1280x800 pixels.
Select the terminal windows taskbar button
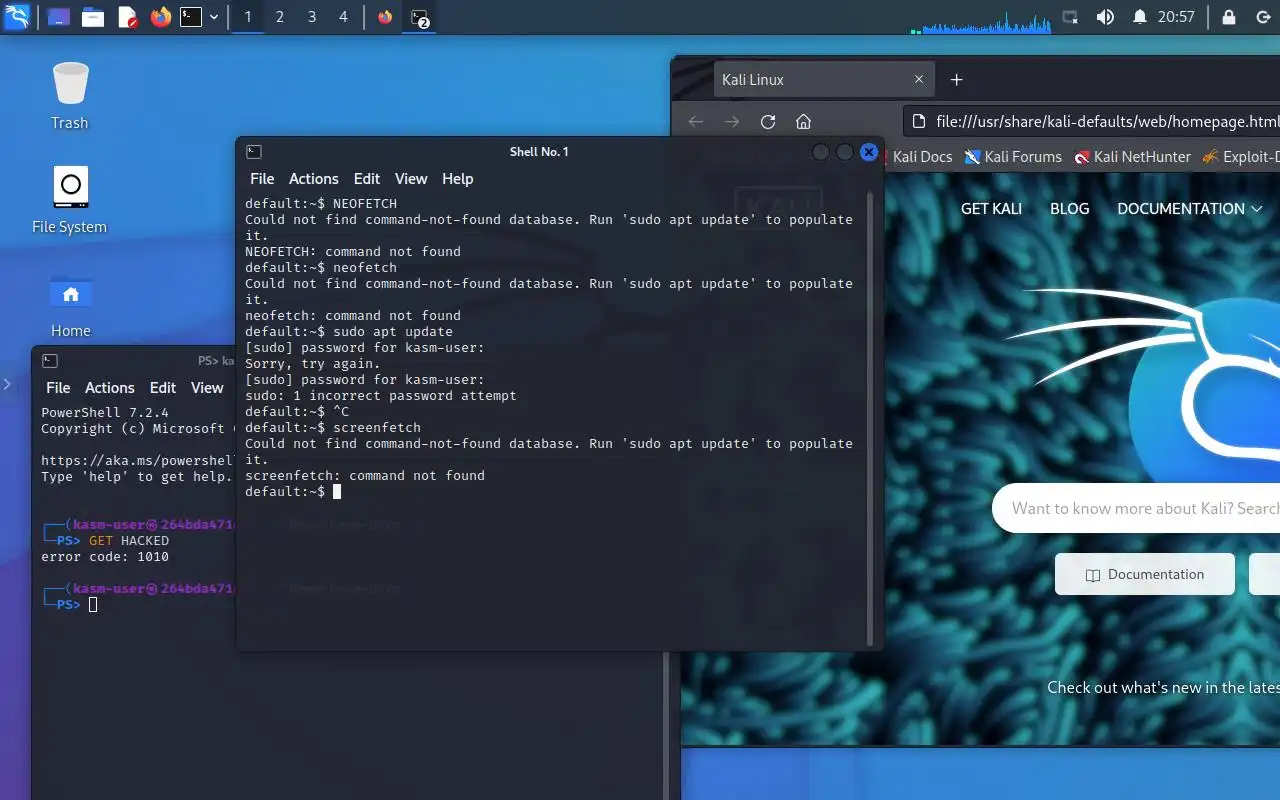click(420, 17)
